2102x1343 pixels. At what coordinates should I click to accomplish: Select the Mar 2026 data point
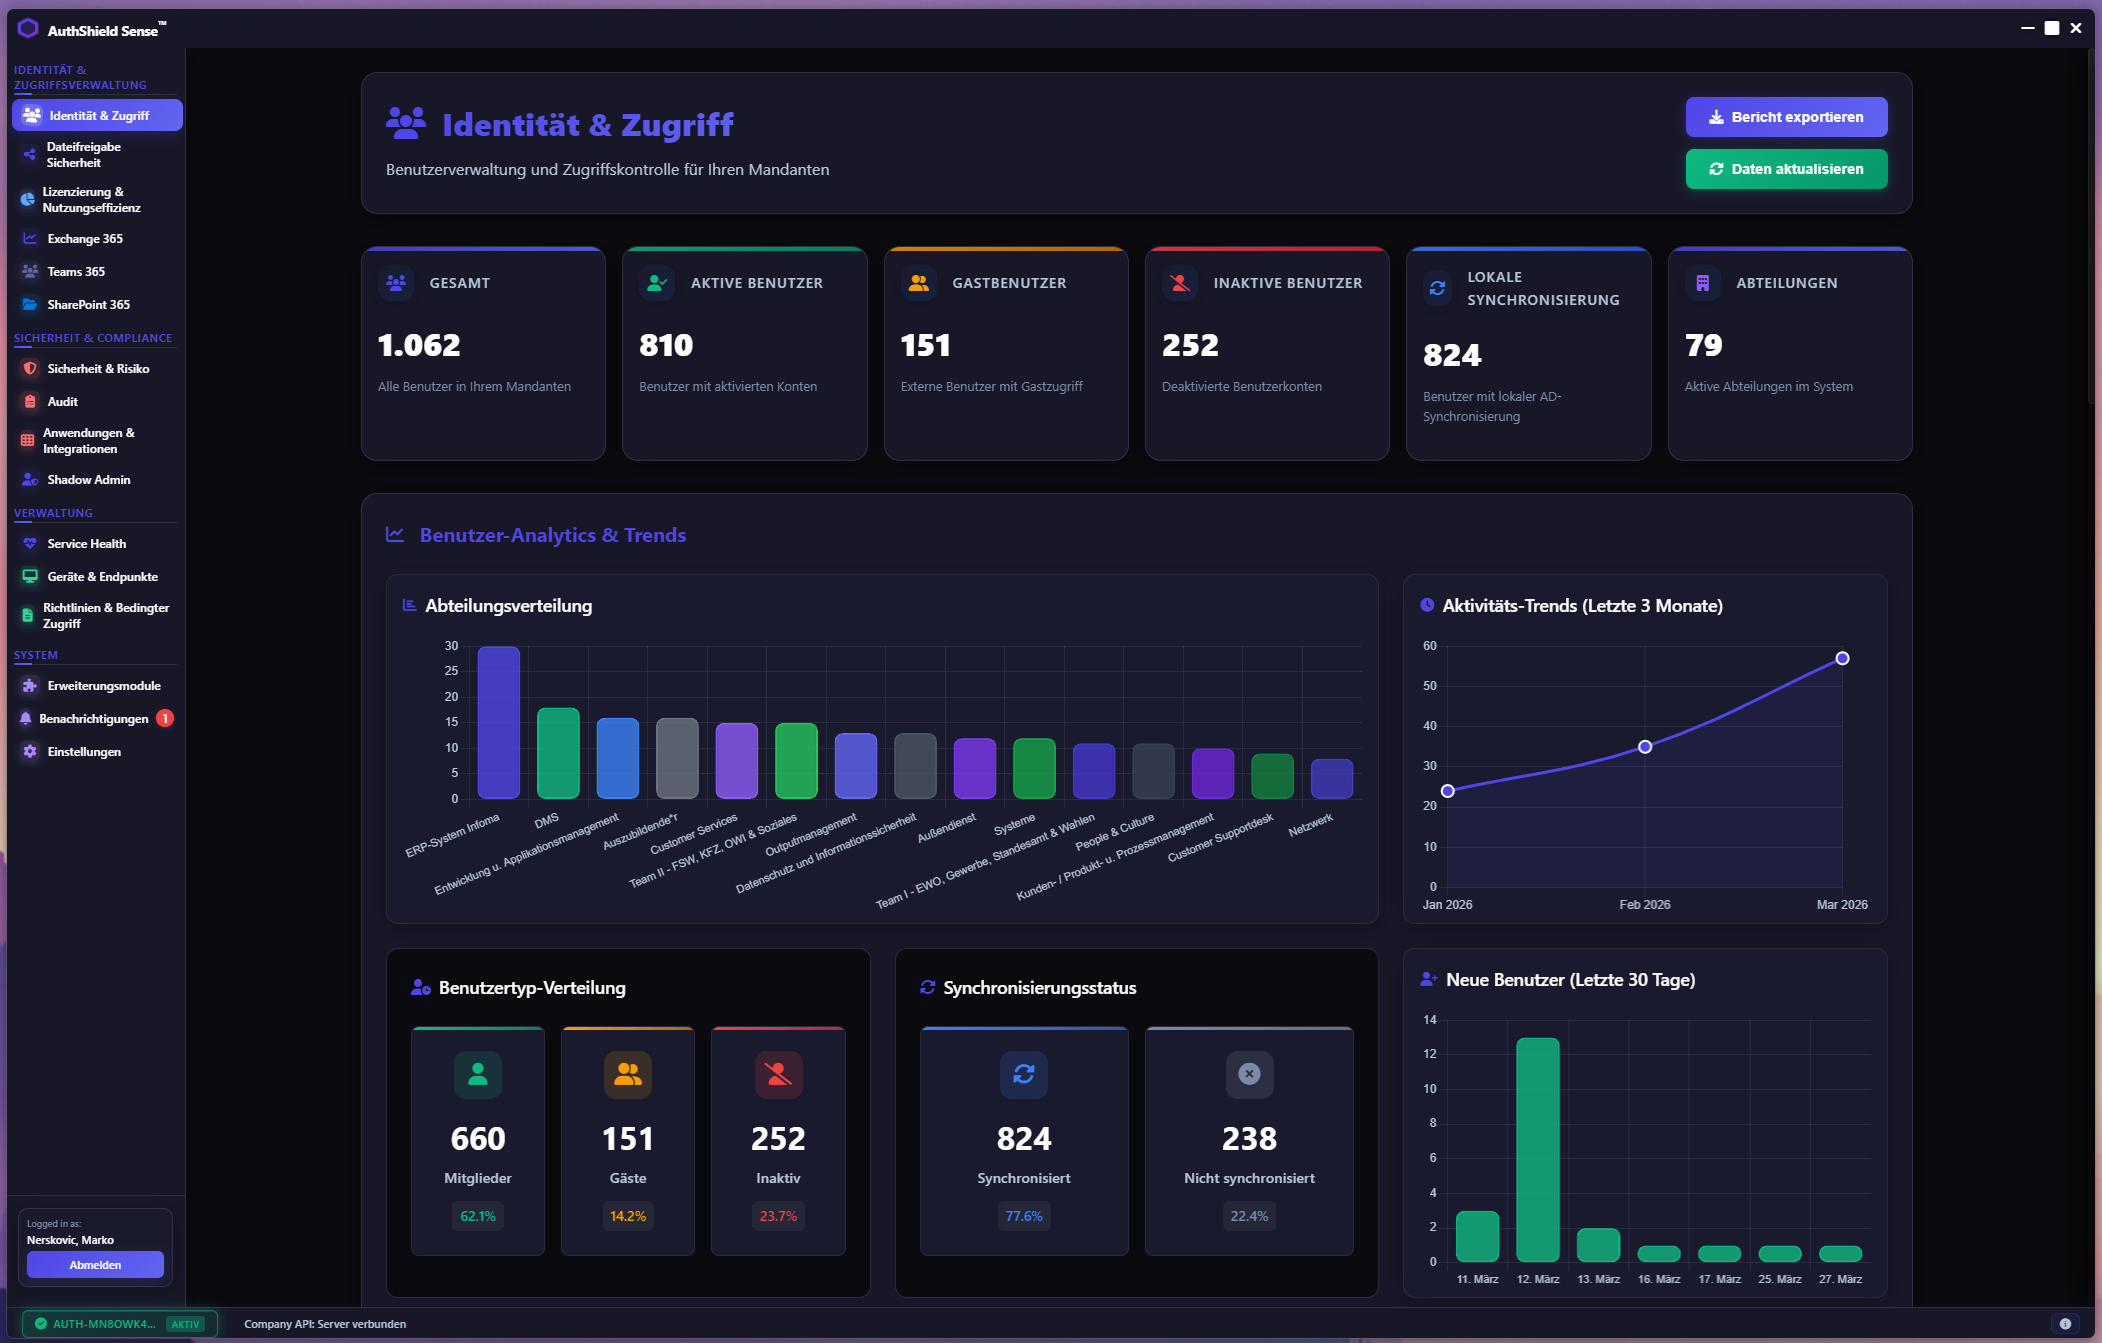point(1842,658)
